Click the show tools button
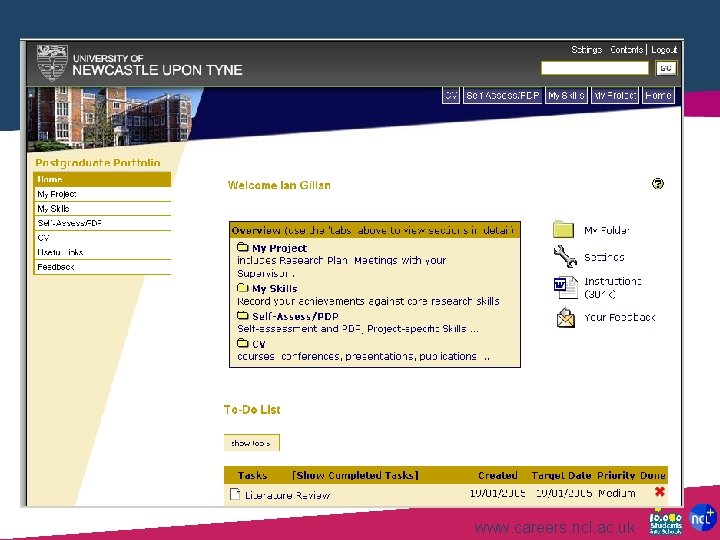Image resolution: width=720 pixels, height=540 pixels. click(x=251, y=443)
